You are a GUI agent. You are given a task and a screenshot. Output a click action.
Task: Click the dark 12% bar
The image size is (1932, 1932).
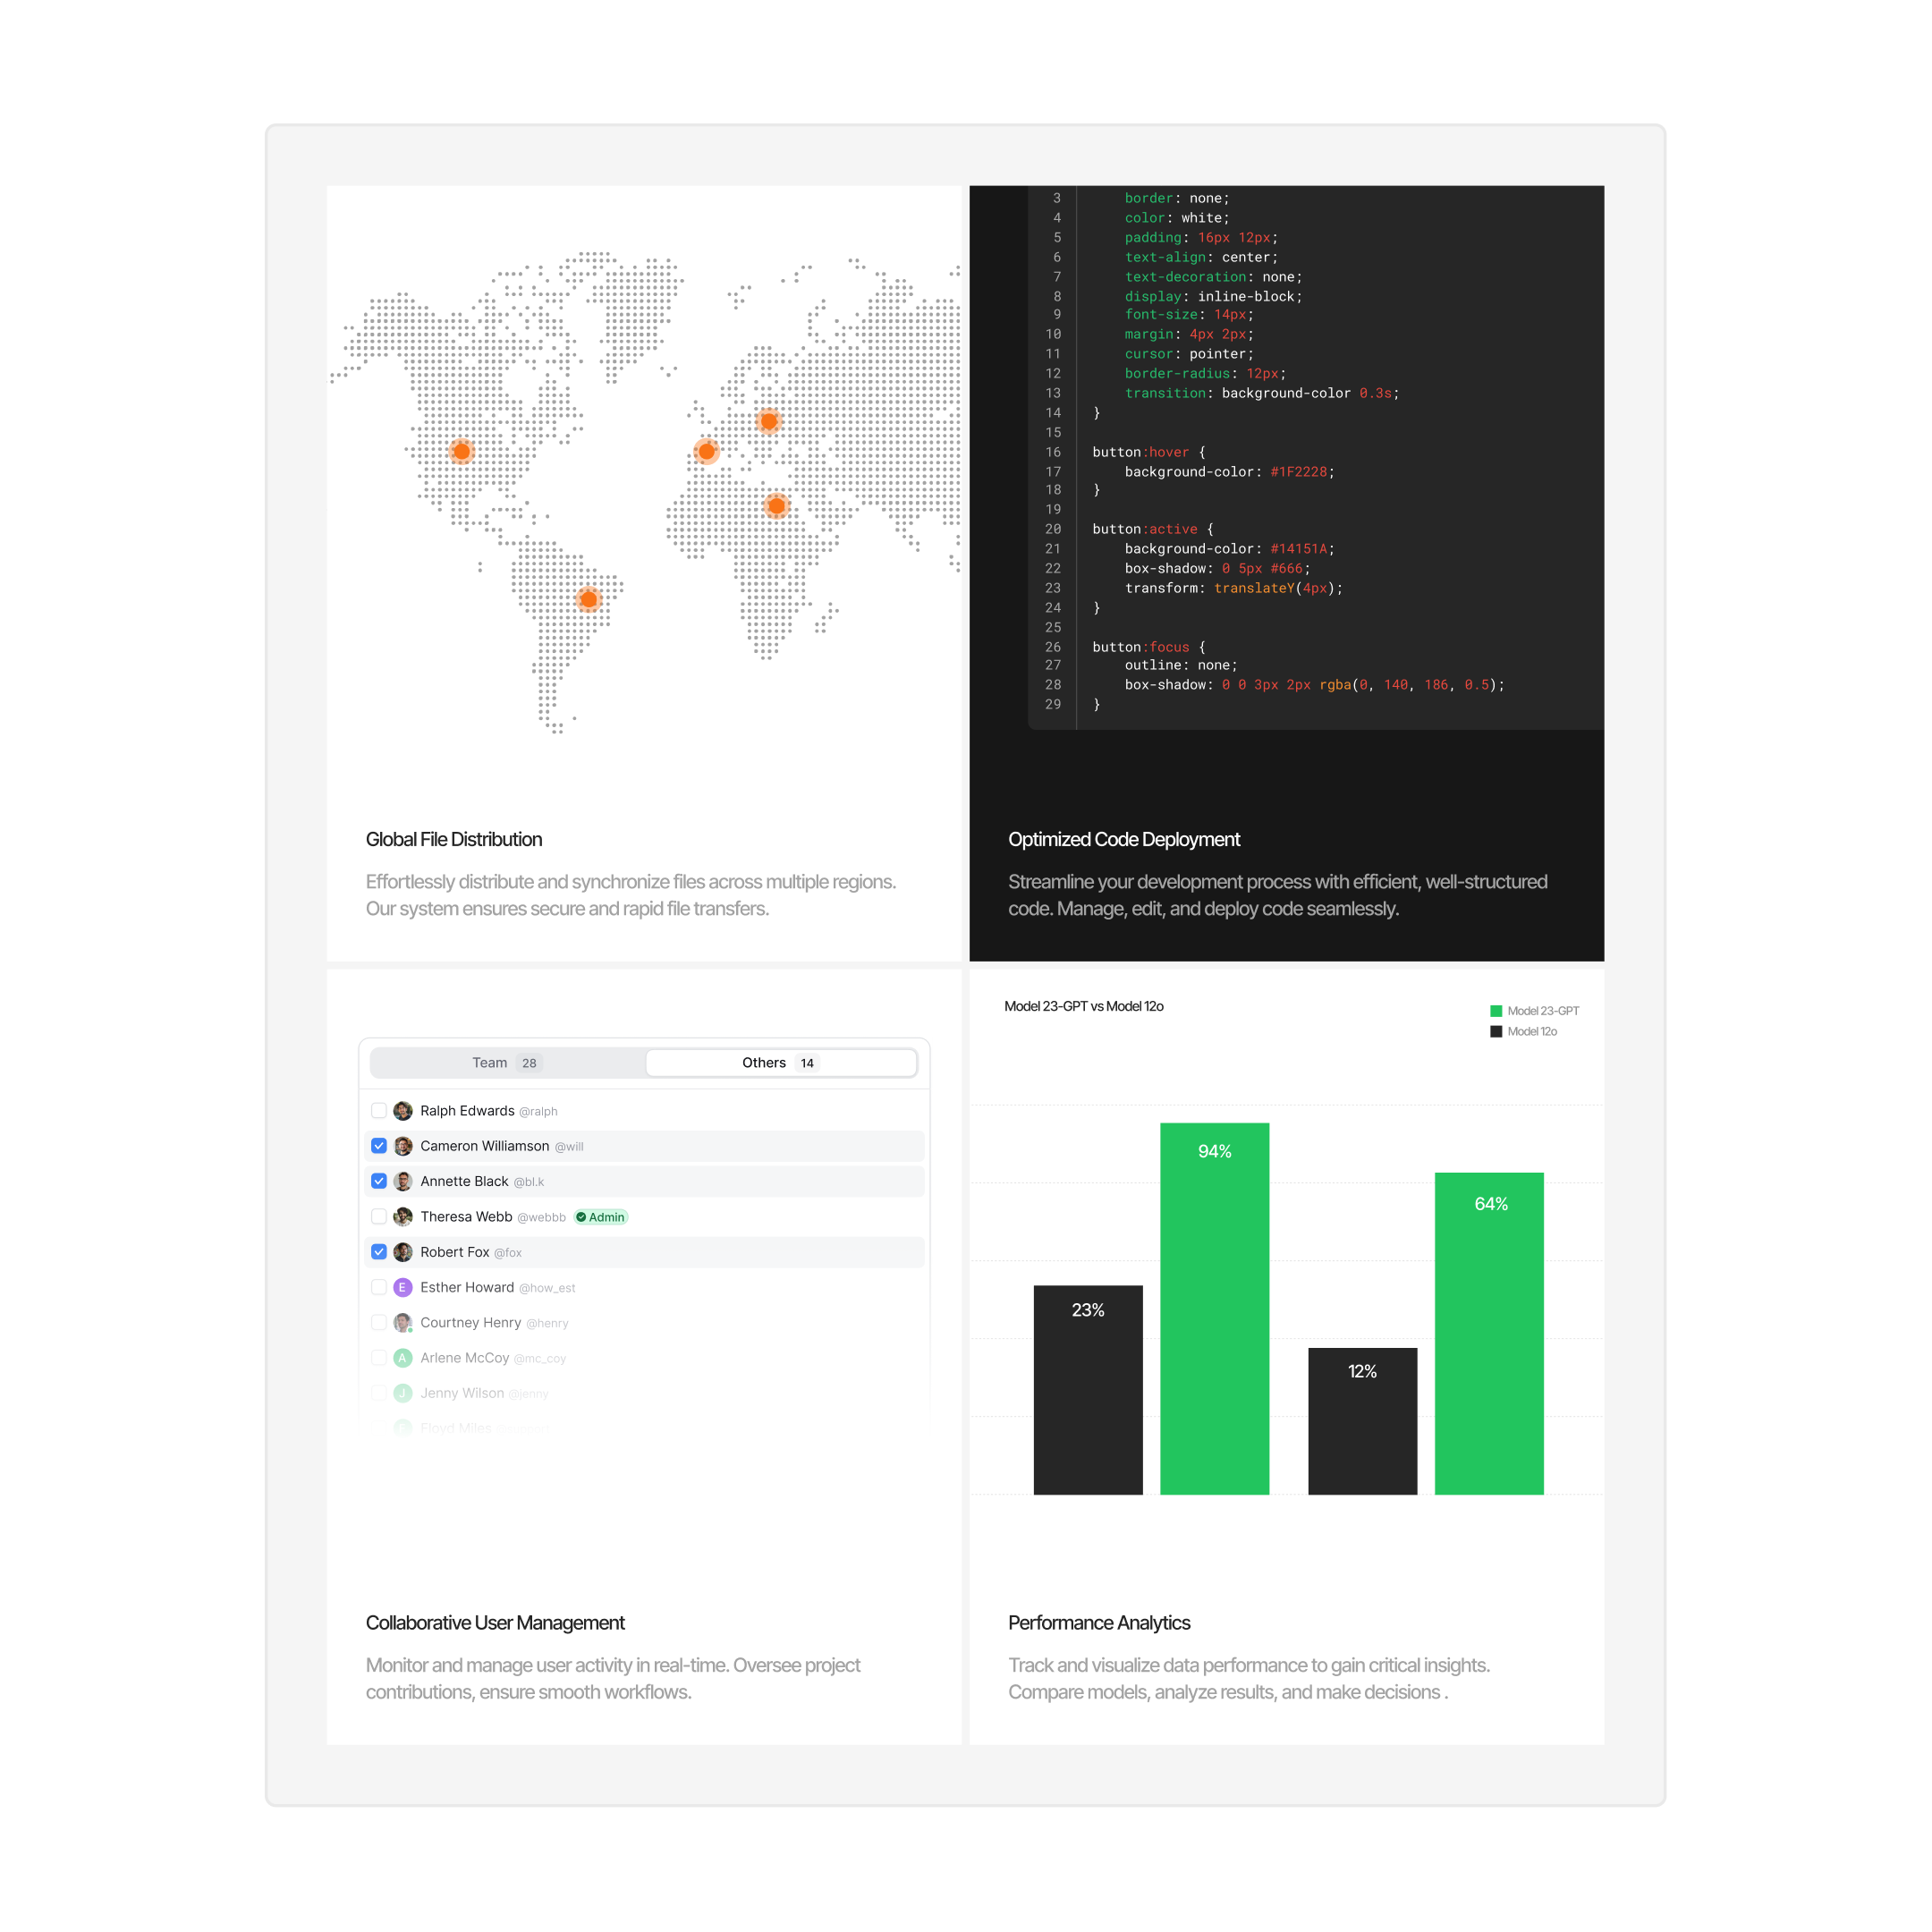pyautogui.click(x=1362, y=1421)
